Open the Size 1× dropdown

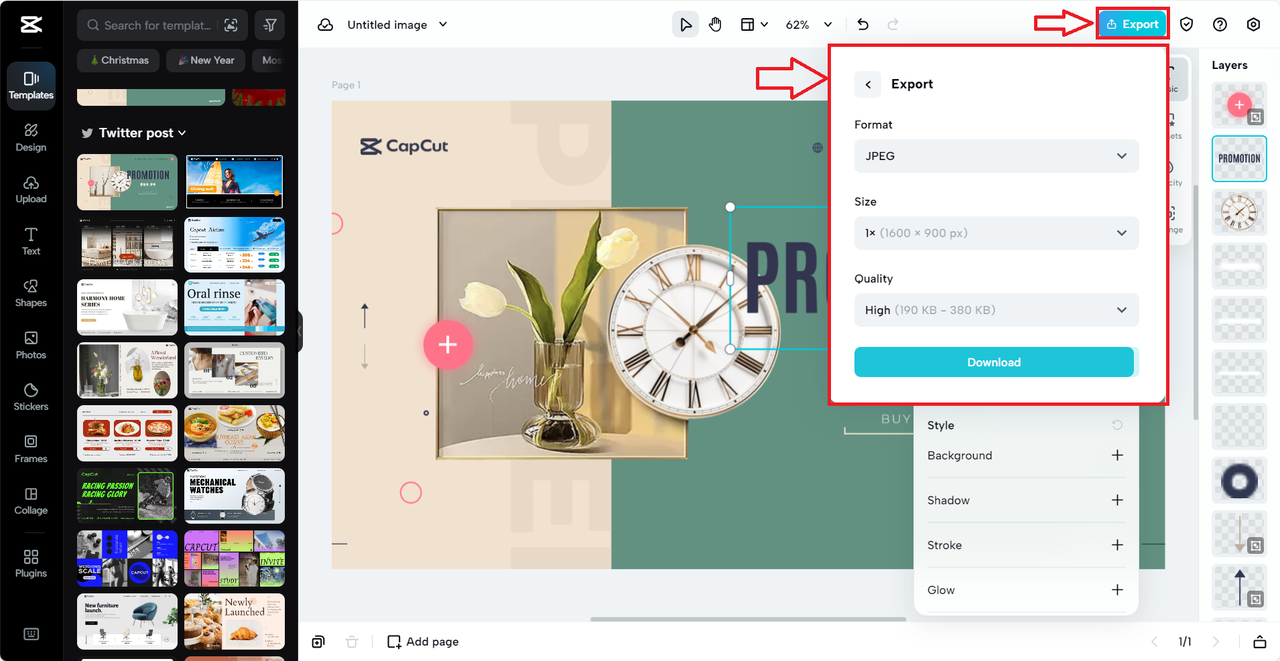click(x=996, y=233)
